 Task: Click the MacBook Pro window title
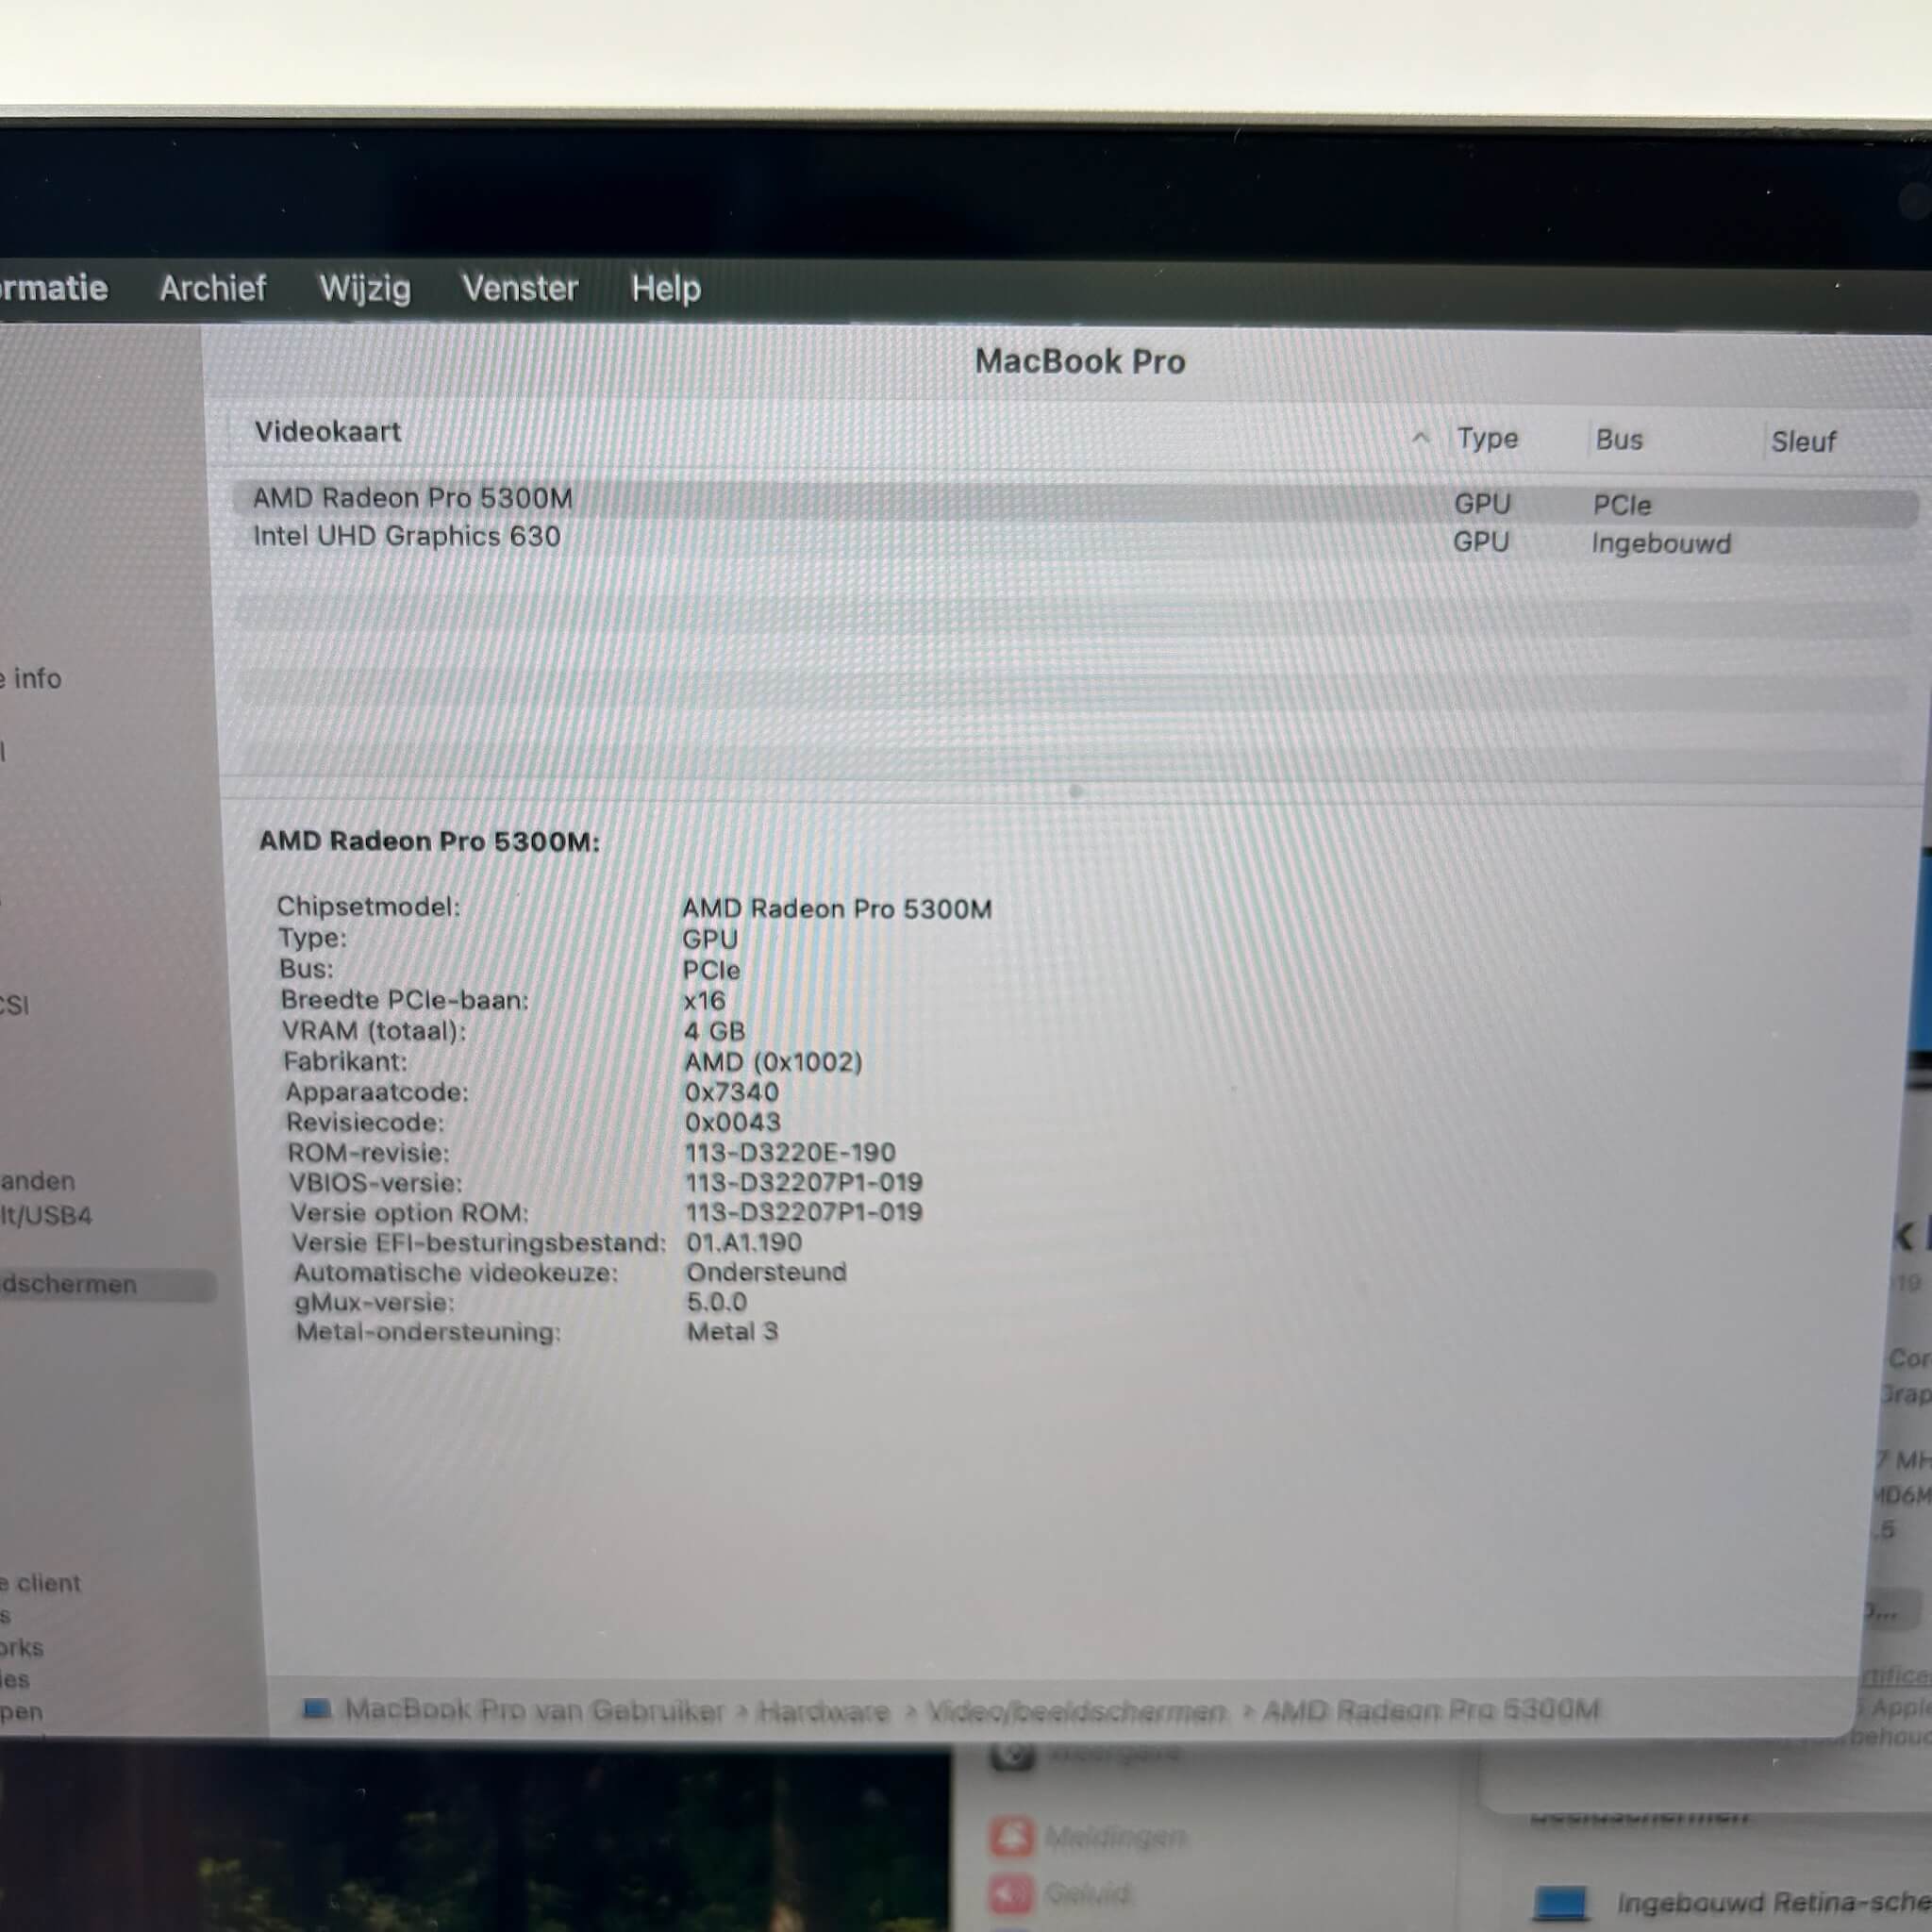click(1080, 361)
